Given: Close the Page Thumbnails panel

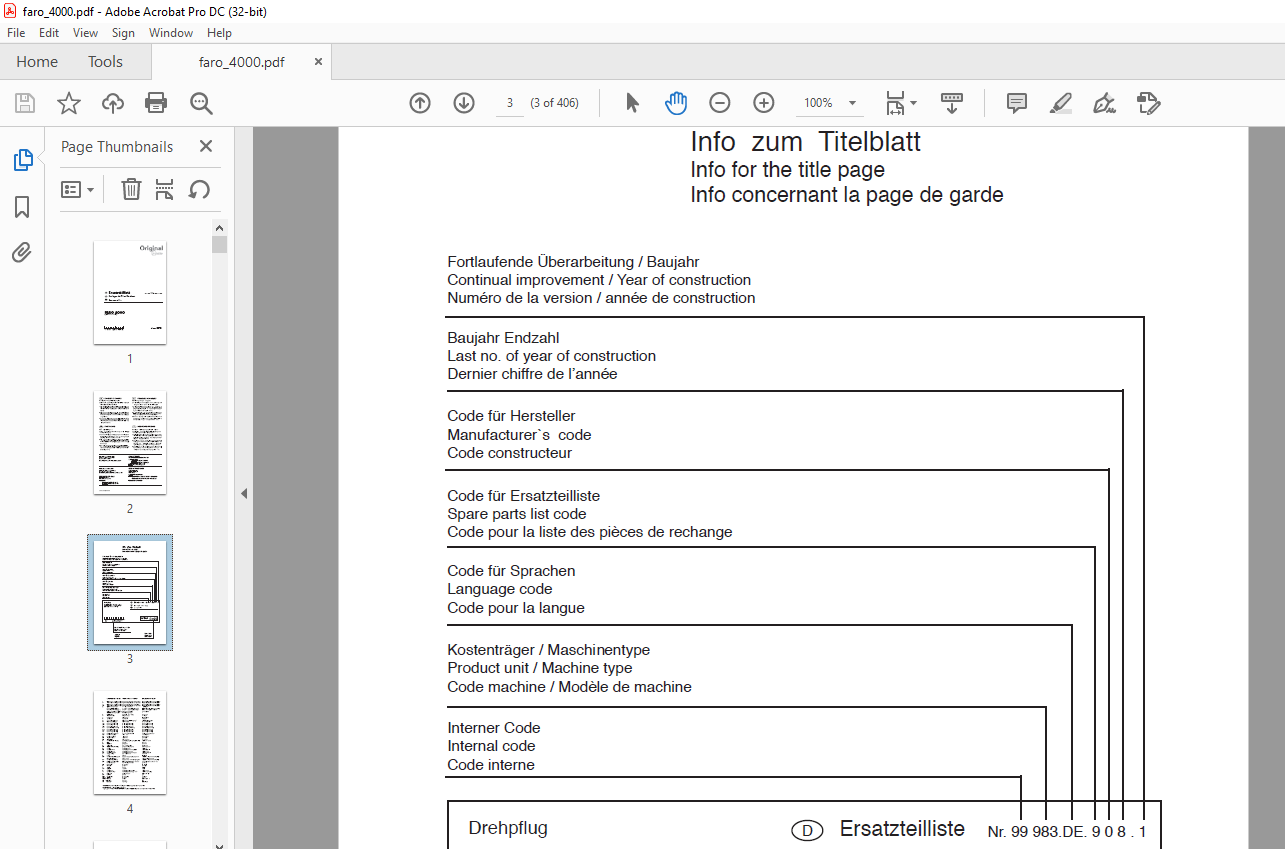Looking at the screenshot, I should click(x=206, y=146).
